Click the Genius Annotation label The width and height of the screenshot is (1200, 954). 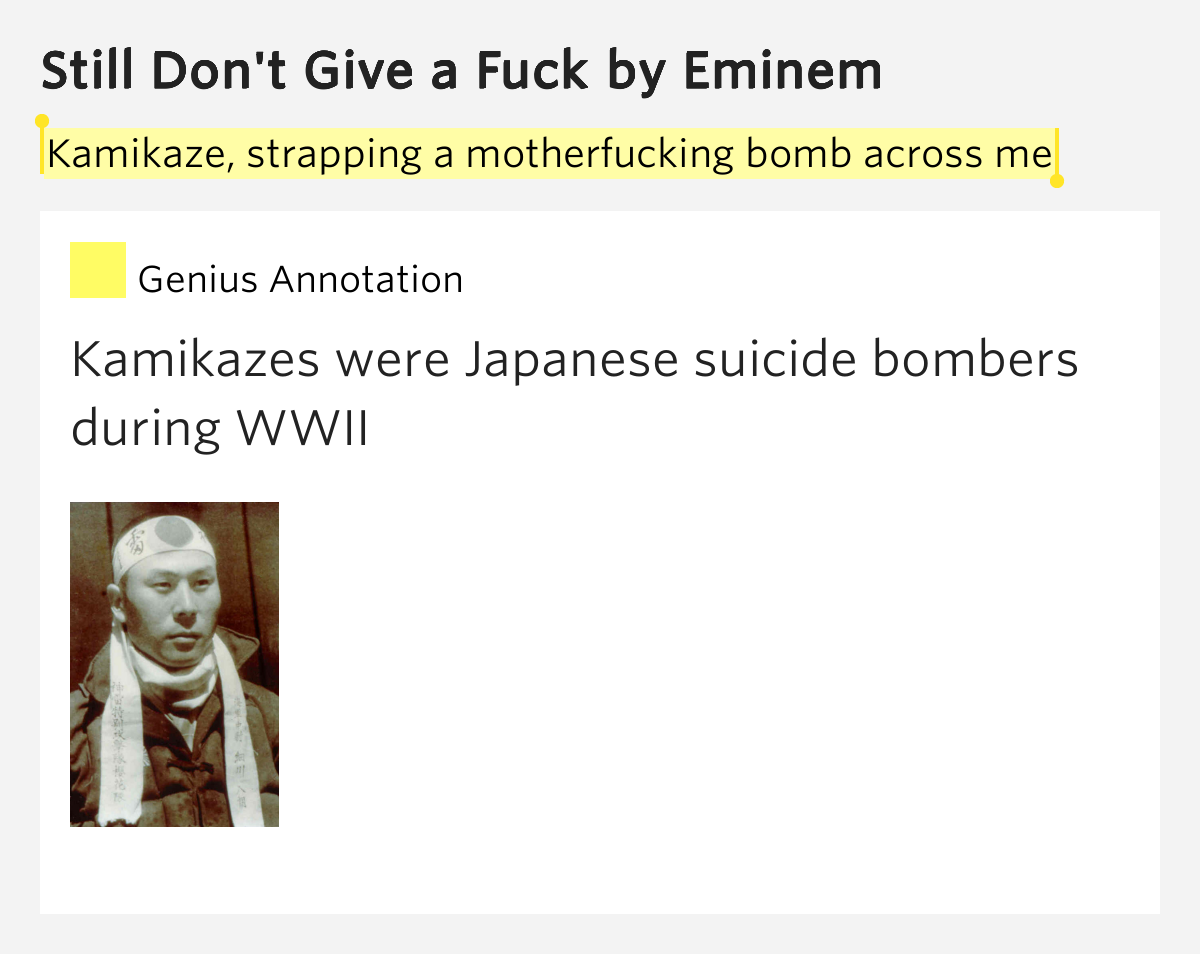(x=301, y=279)
